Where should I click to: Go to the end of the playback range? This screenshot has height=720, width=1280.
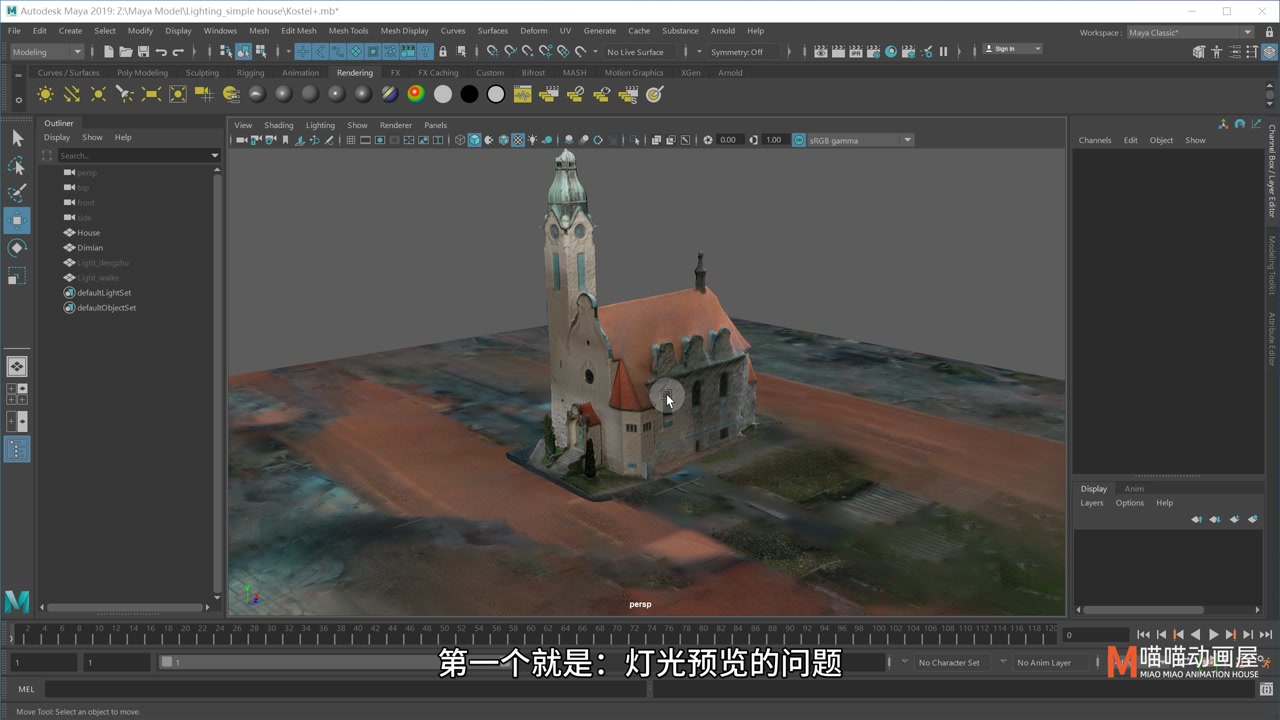1265,634
